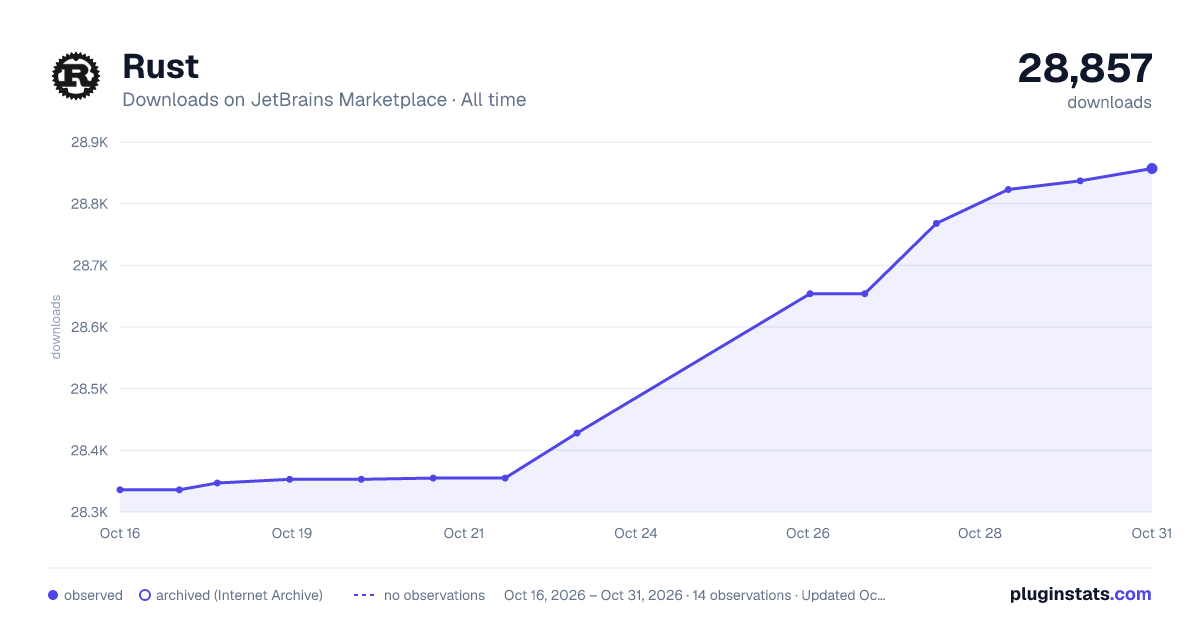
Task: Select the first data point at Oct 16
Action: click(120, 490)
